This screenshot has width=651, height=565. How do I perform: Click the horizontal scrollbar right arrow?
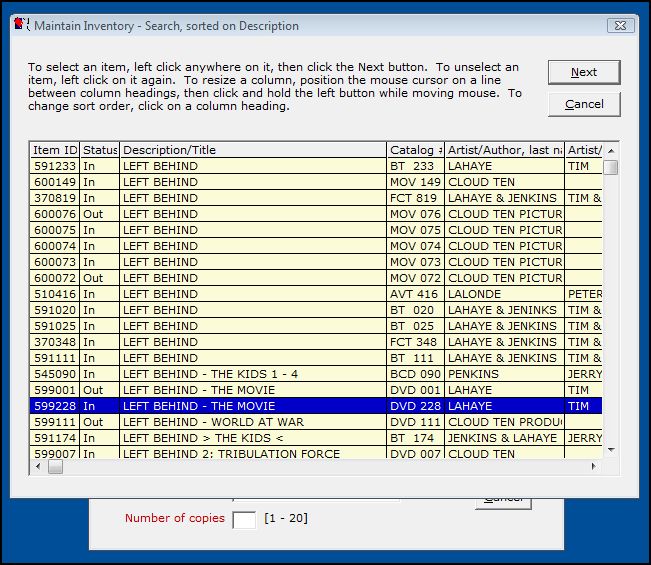coord(594,467)
